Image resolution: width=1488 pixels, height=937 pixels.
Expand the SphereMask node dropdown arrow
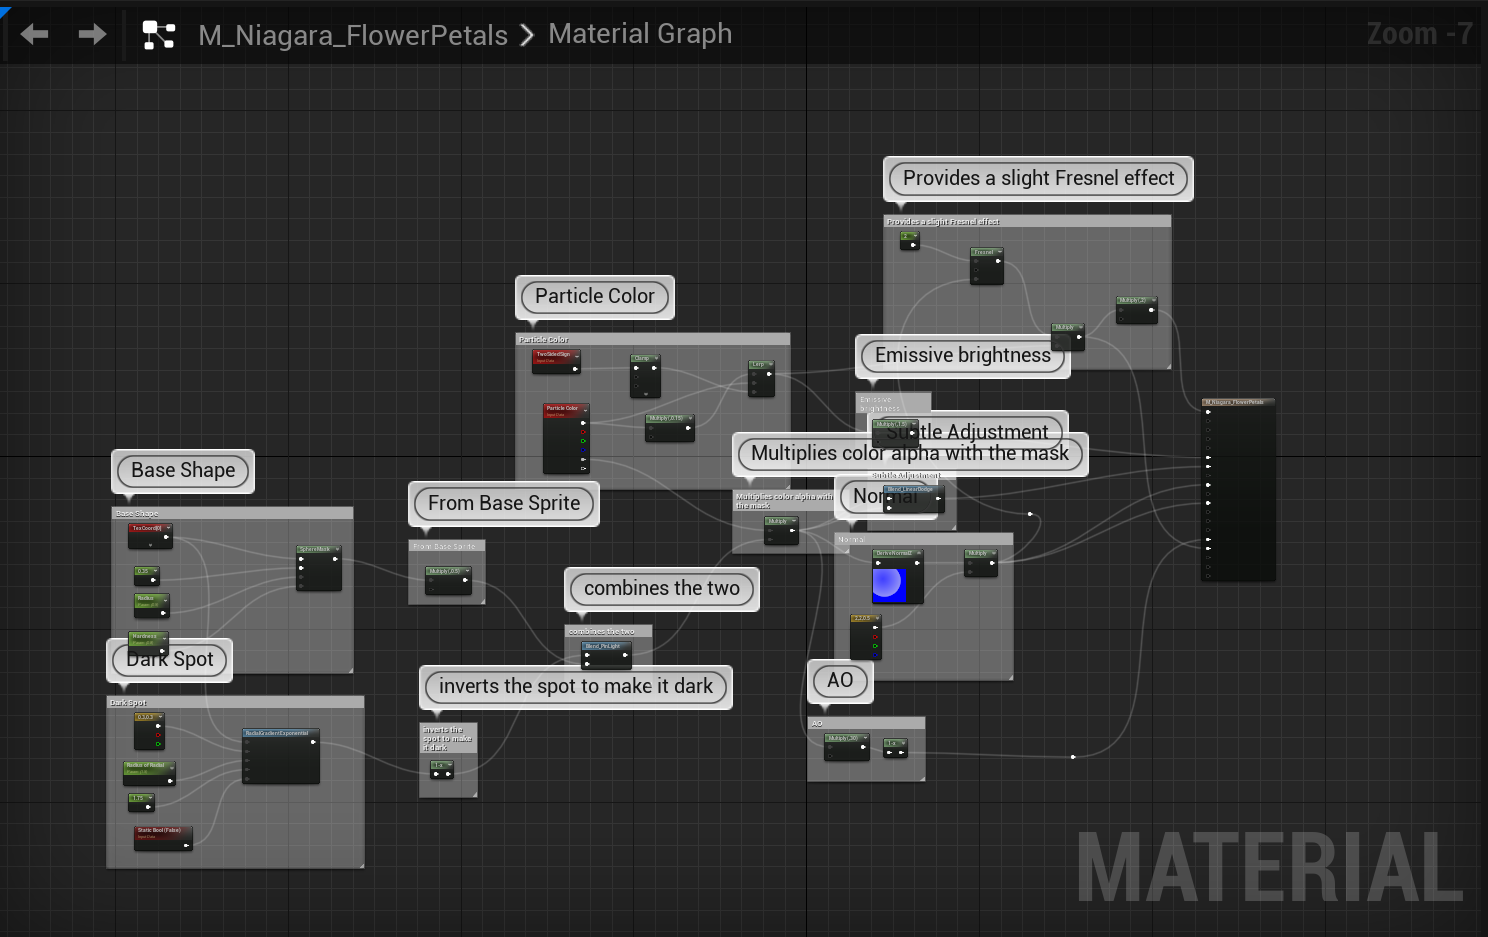pos(337,549)
